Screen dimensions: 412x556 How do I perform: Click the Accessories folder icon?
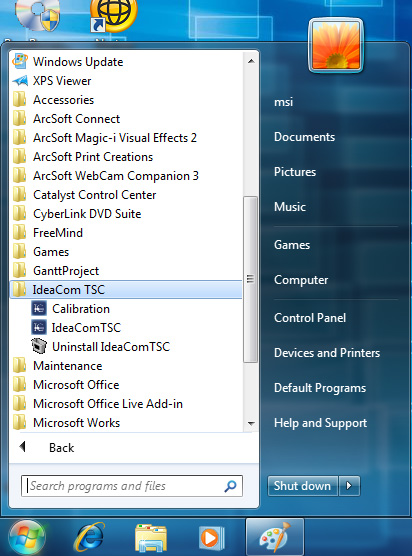point(20,100)
